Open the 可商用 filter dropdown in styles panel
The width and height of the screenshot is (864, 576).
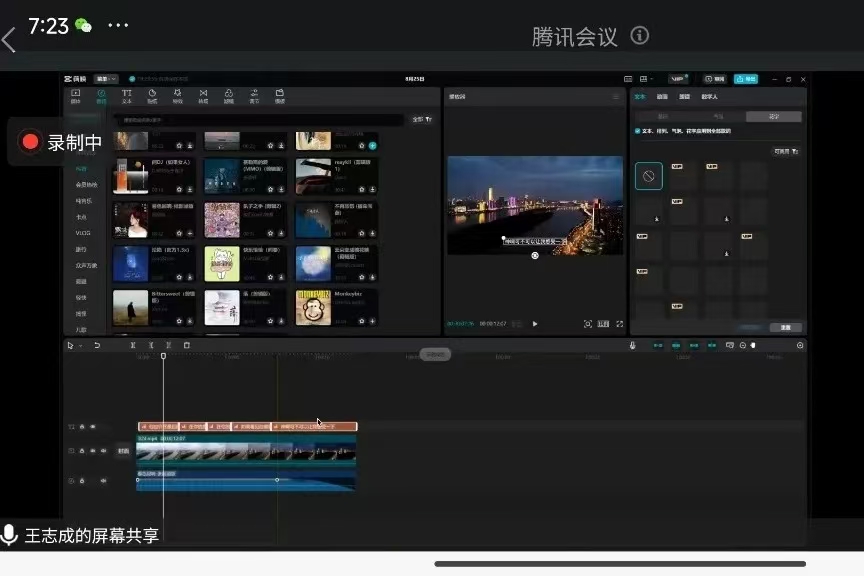tap(787, 151)
